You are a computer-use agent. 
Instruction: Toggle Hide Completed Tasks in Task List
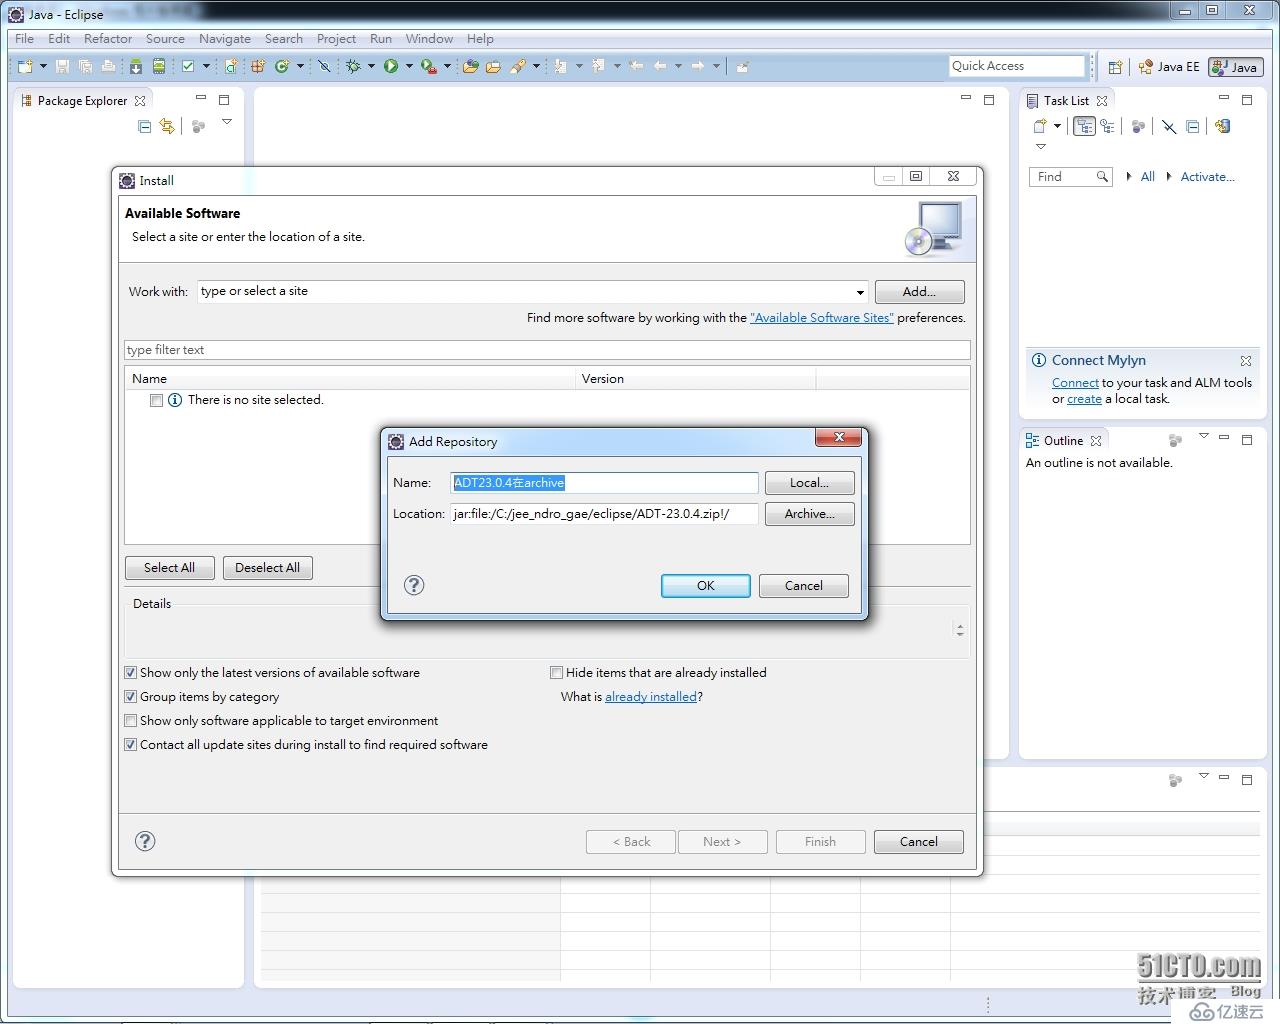pyautogui.click(x=1168, y=126)
